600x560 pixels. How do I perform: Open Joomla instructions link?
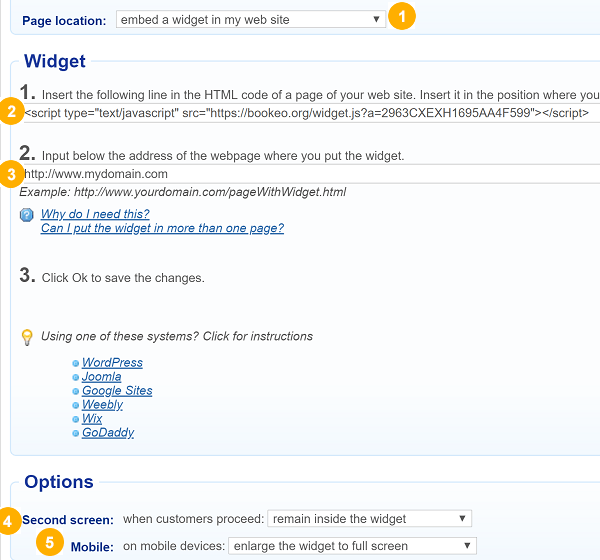coord(101,377)
